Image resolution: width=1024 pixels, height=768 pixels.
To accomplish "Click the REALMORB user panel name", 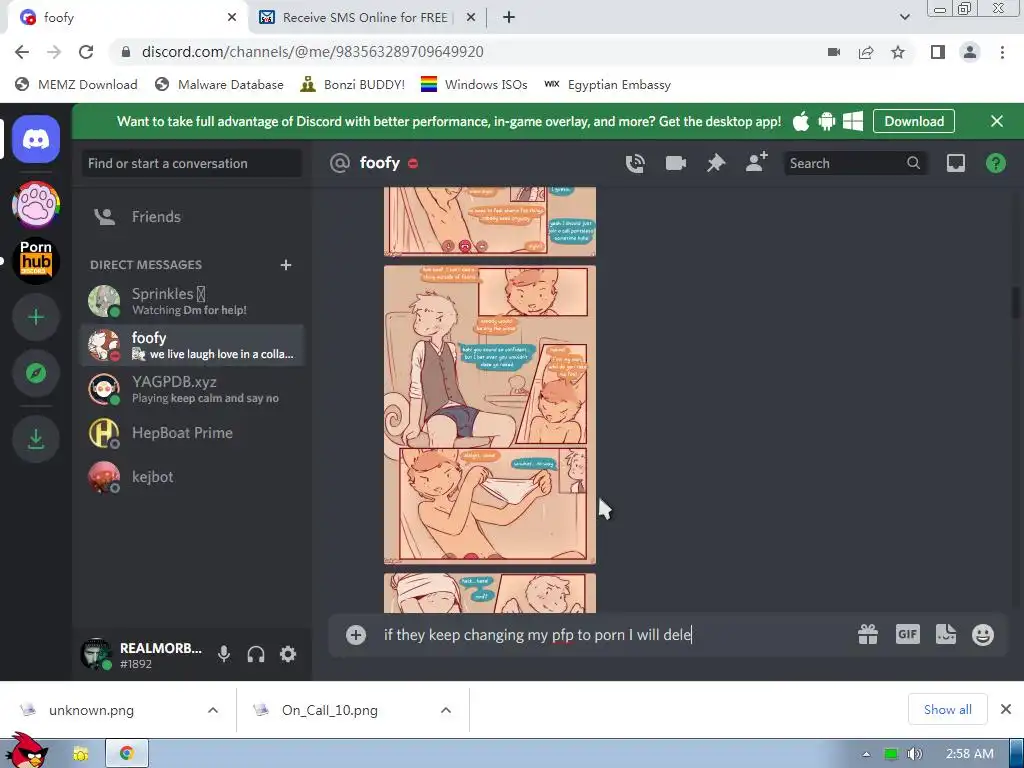I will [x=161, y=648].
